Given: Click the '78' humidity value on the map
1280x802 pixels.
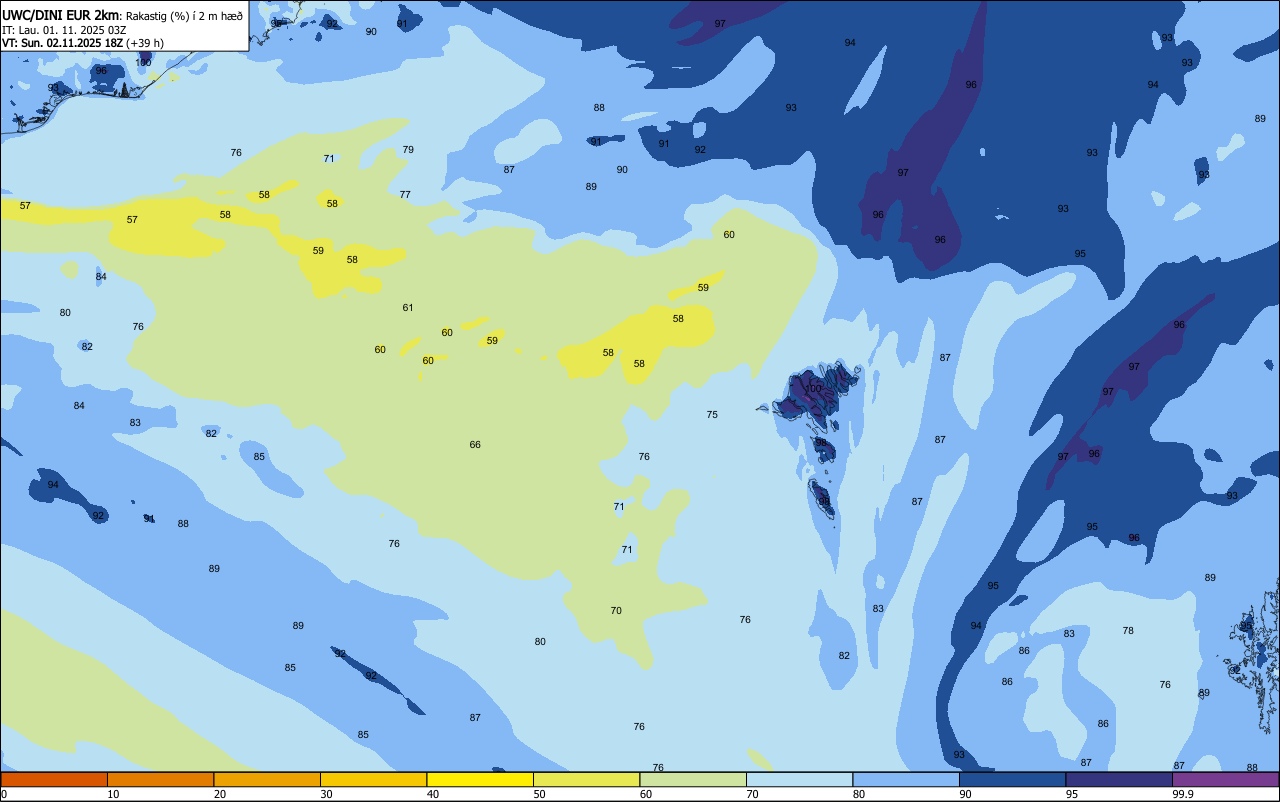Looking at the screenshot, I should click(1128, 630).
